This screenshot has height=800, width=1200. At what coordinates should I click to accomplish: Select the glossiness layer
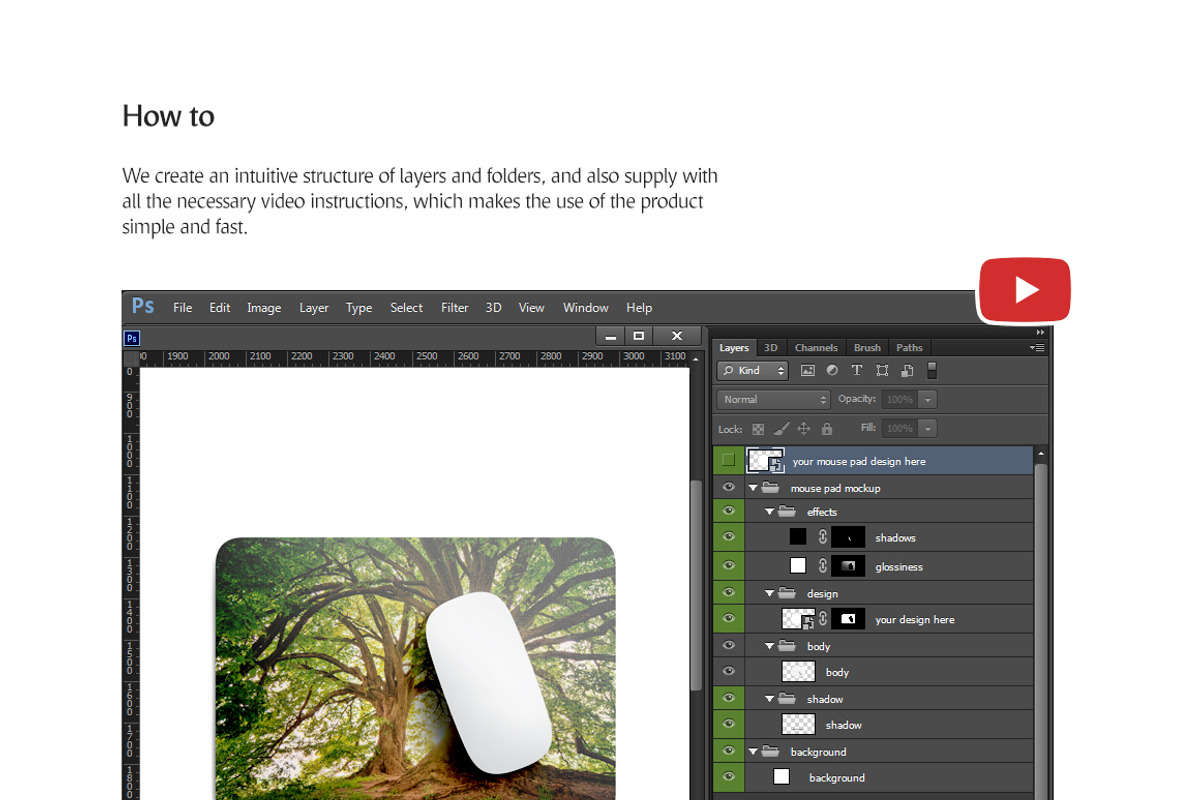point(898,567)
